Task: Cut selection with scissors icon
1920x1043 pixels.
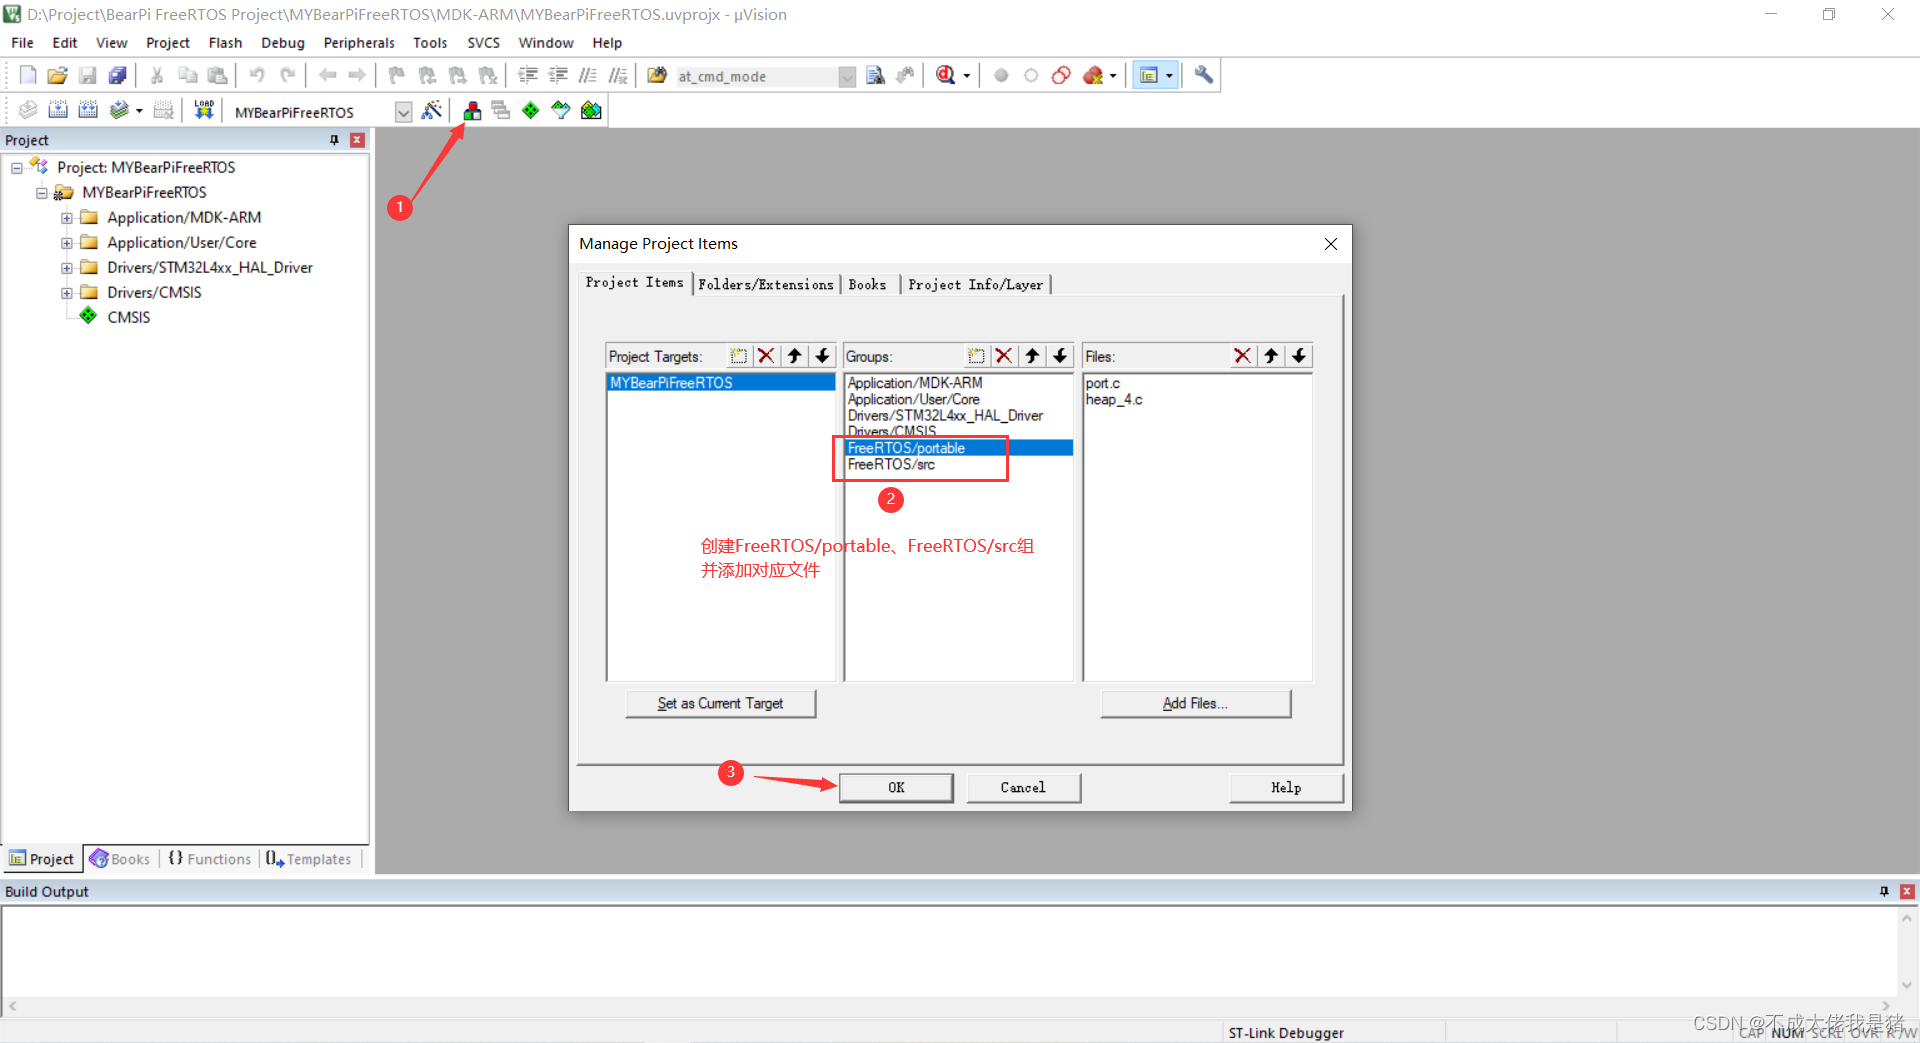Action: pyautogui.click(x=157, y=75)
